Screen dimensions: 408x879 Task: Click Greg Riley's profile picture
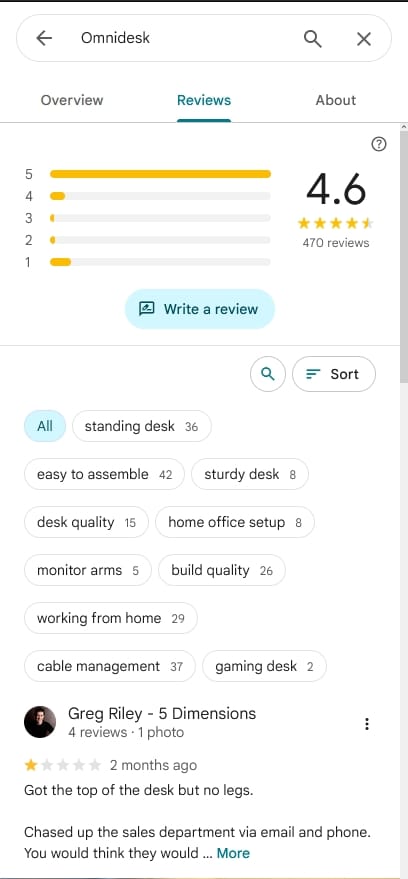pyautogui.click(x=40, y=722)
